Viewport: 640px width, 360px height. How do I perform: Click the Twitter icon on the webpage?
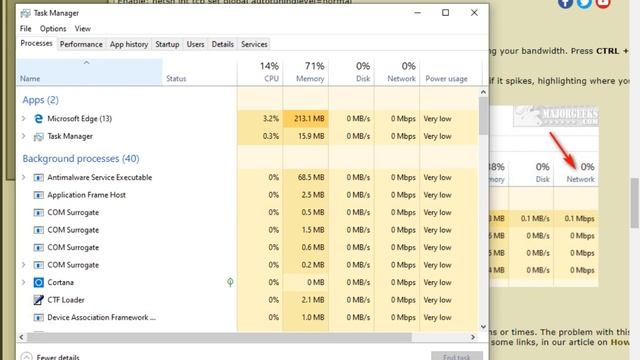point(584,3)
